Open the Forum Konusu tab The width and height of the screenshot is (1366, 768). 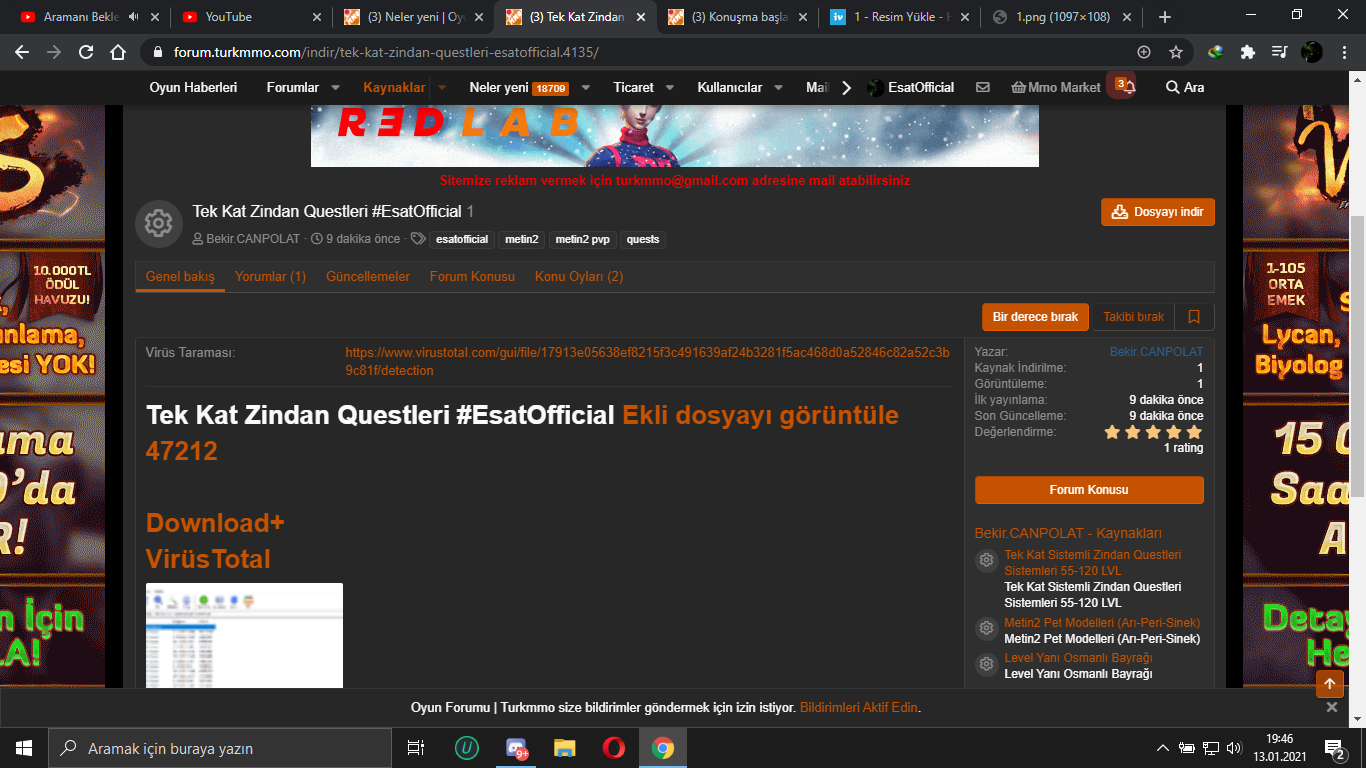472,276
